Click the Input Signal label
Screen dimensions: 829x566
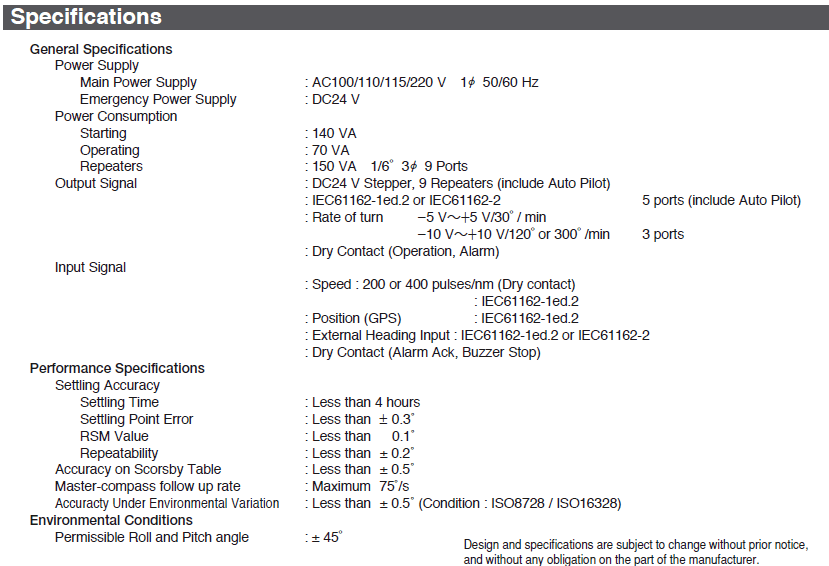(91, 267)
